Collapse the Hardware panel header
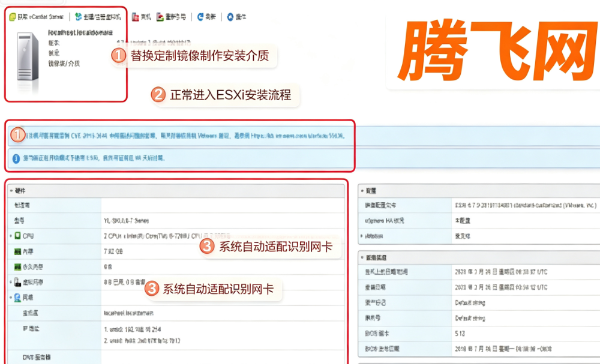This screenshot has height=364, width=600. tap(11, 191)
